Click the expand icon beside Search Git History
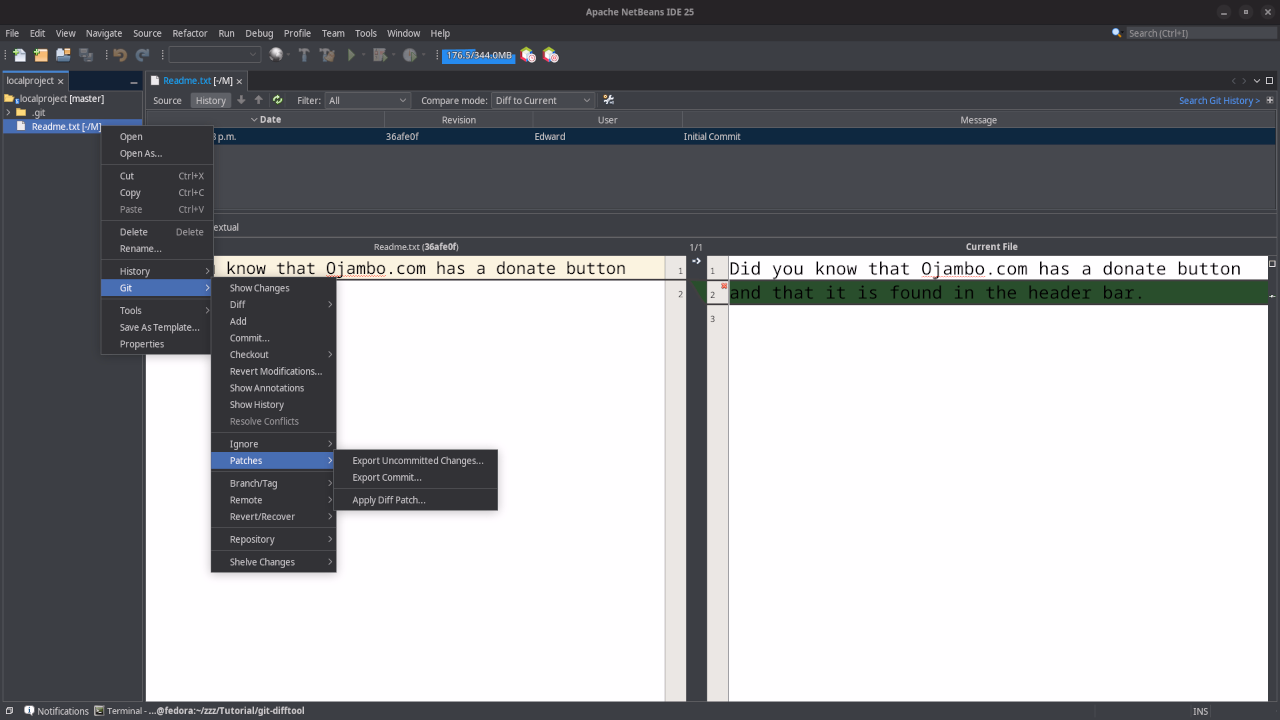This screenshot has width=1280, height=720. tap(1270, 100)
